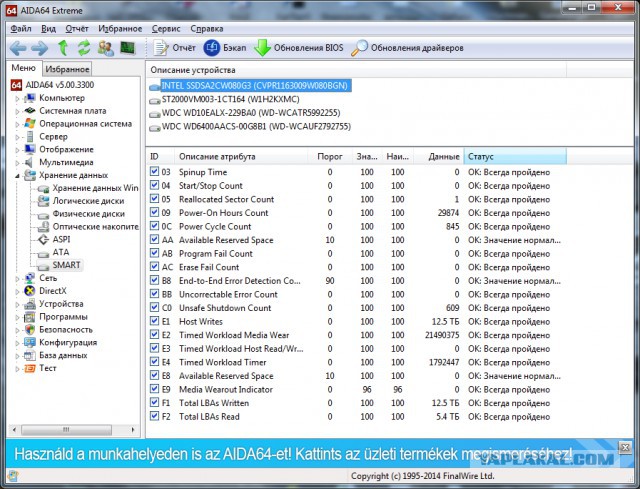Expand the Сервер tree node
640x489 pixels.
point(17,137)
